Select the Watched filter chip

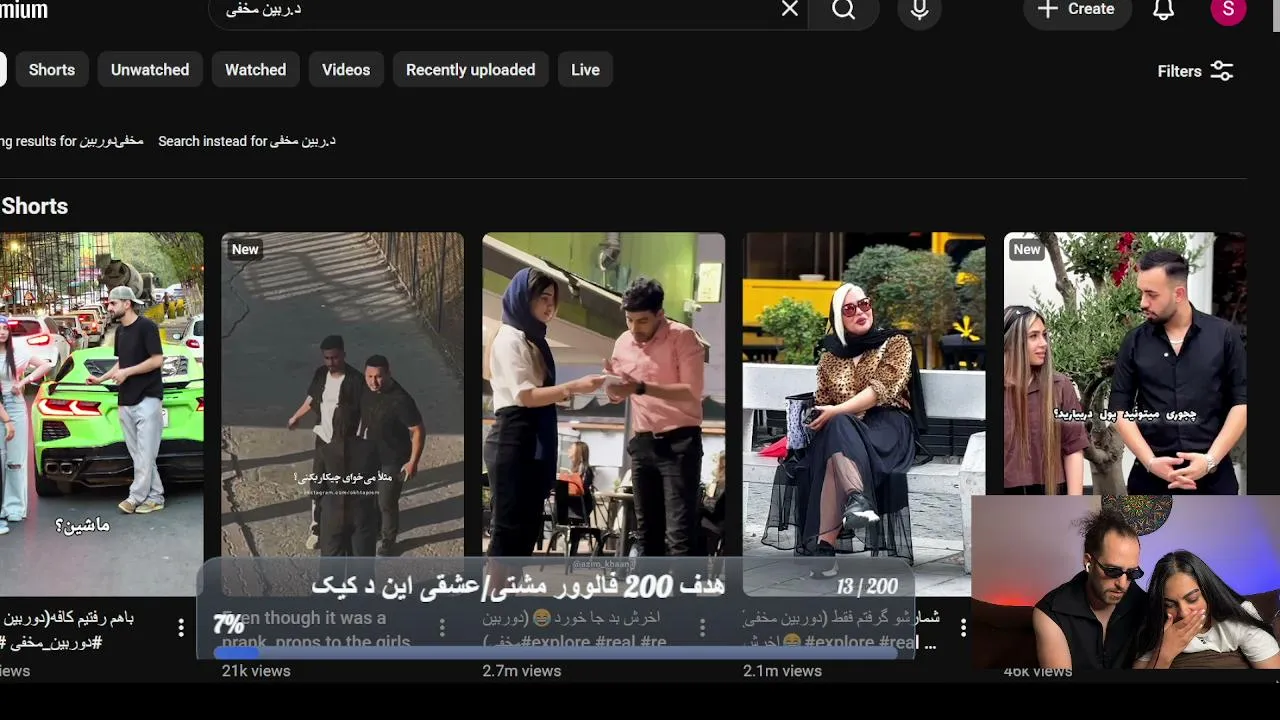click(x=255, y=70)
